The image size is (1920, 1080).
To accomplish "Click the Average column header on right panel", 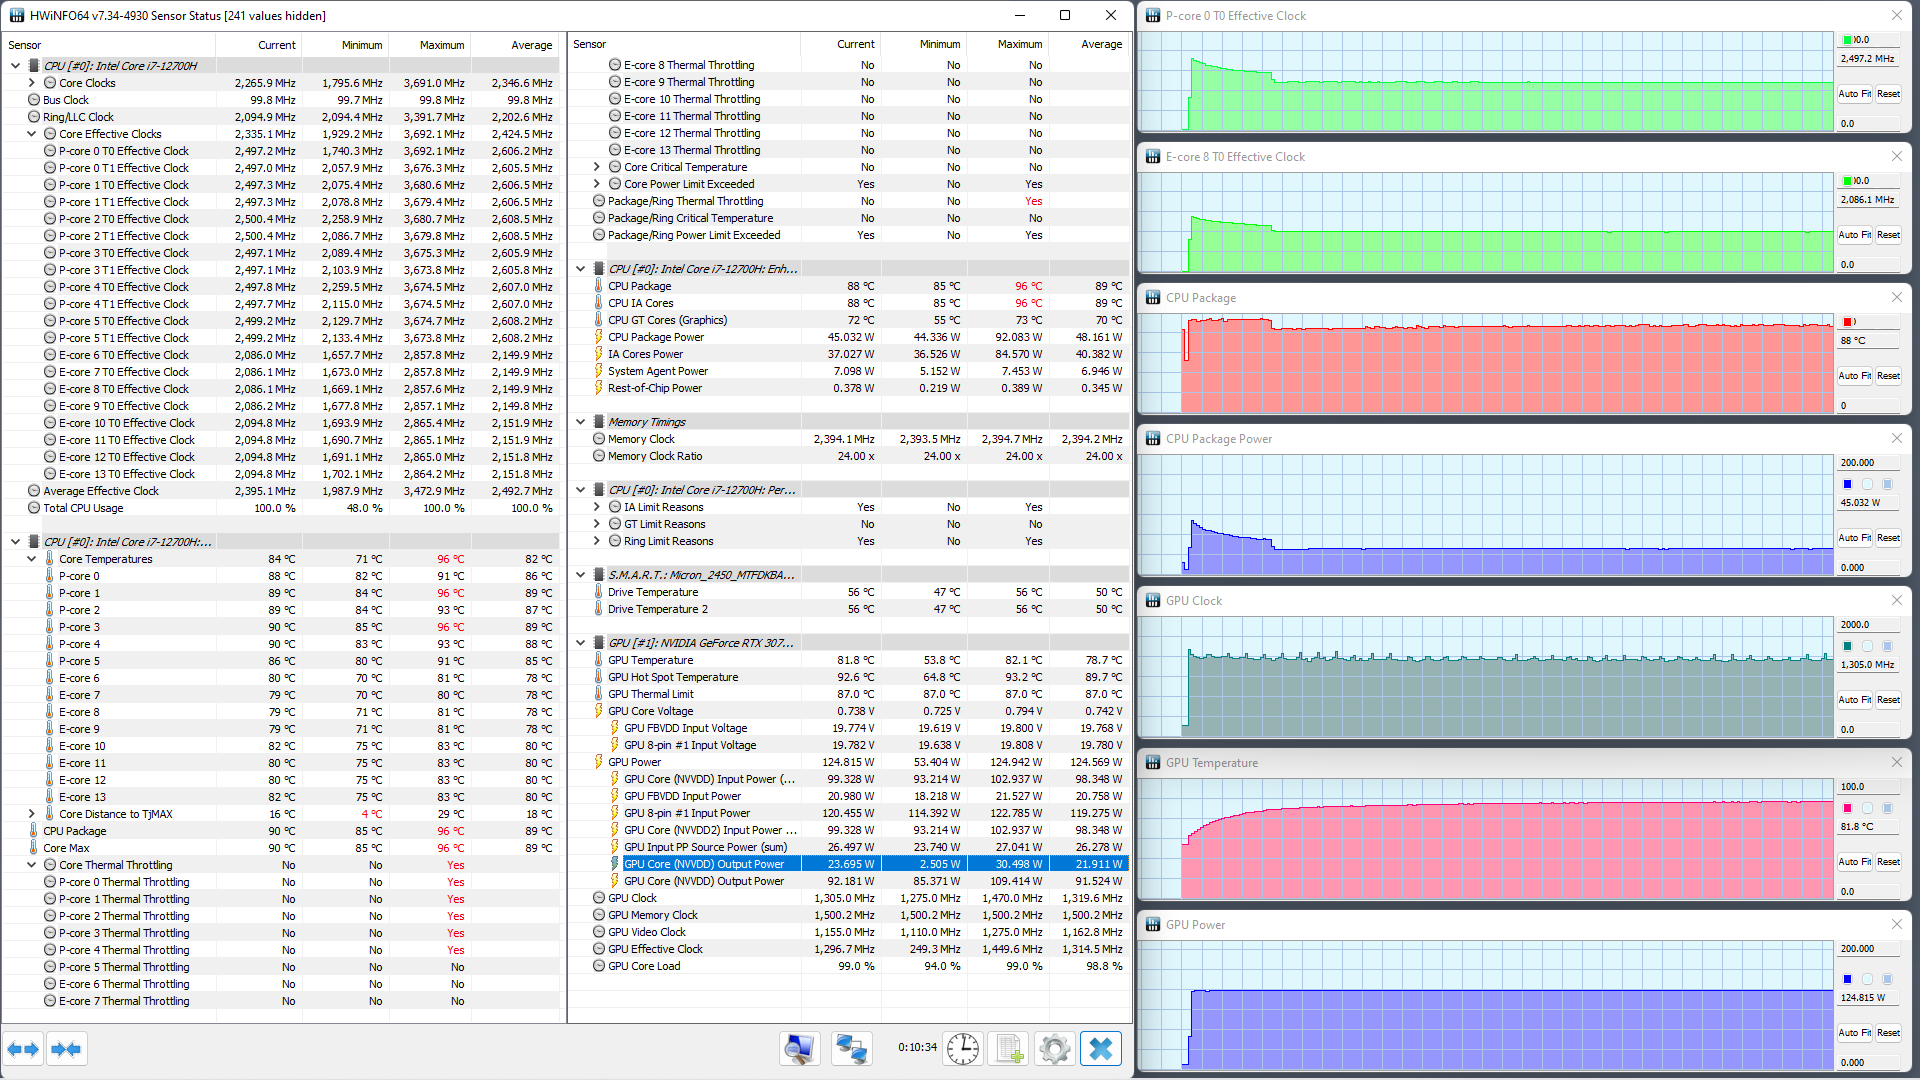I will click(1100, 45).
